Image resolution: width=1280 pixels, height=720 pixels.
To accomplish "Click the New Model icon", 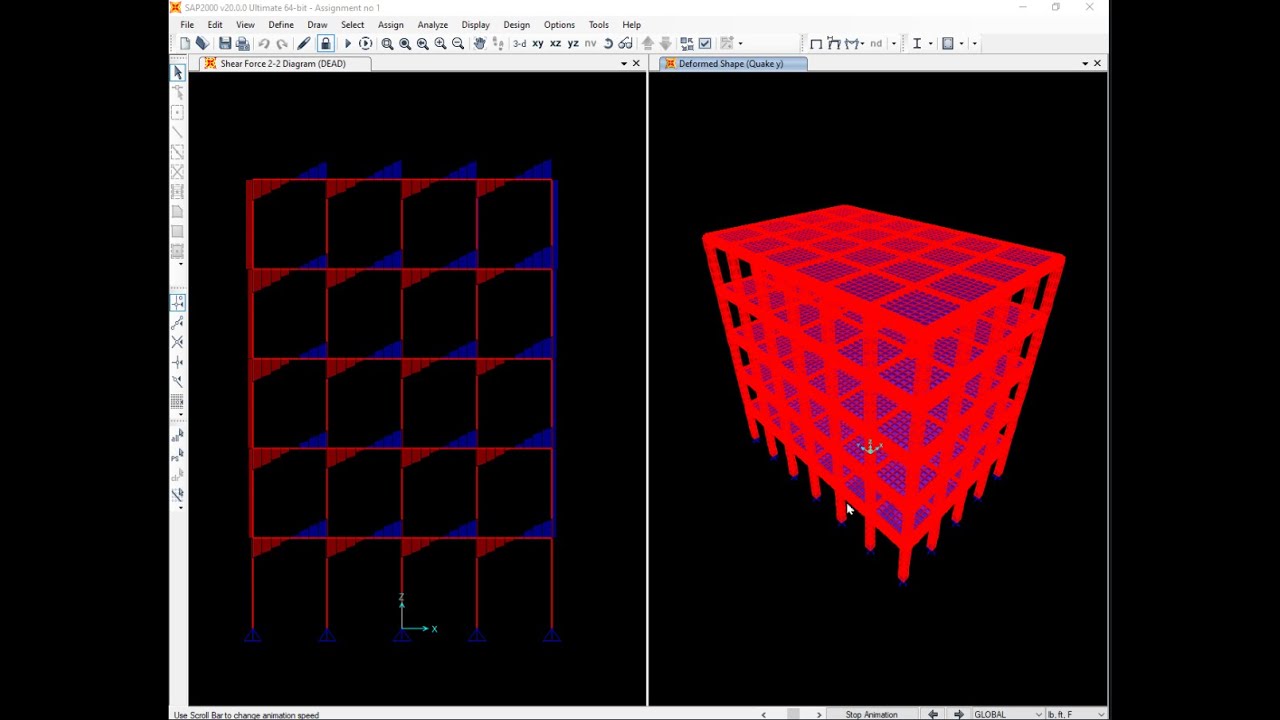I will (x=185, y=43).
